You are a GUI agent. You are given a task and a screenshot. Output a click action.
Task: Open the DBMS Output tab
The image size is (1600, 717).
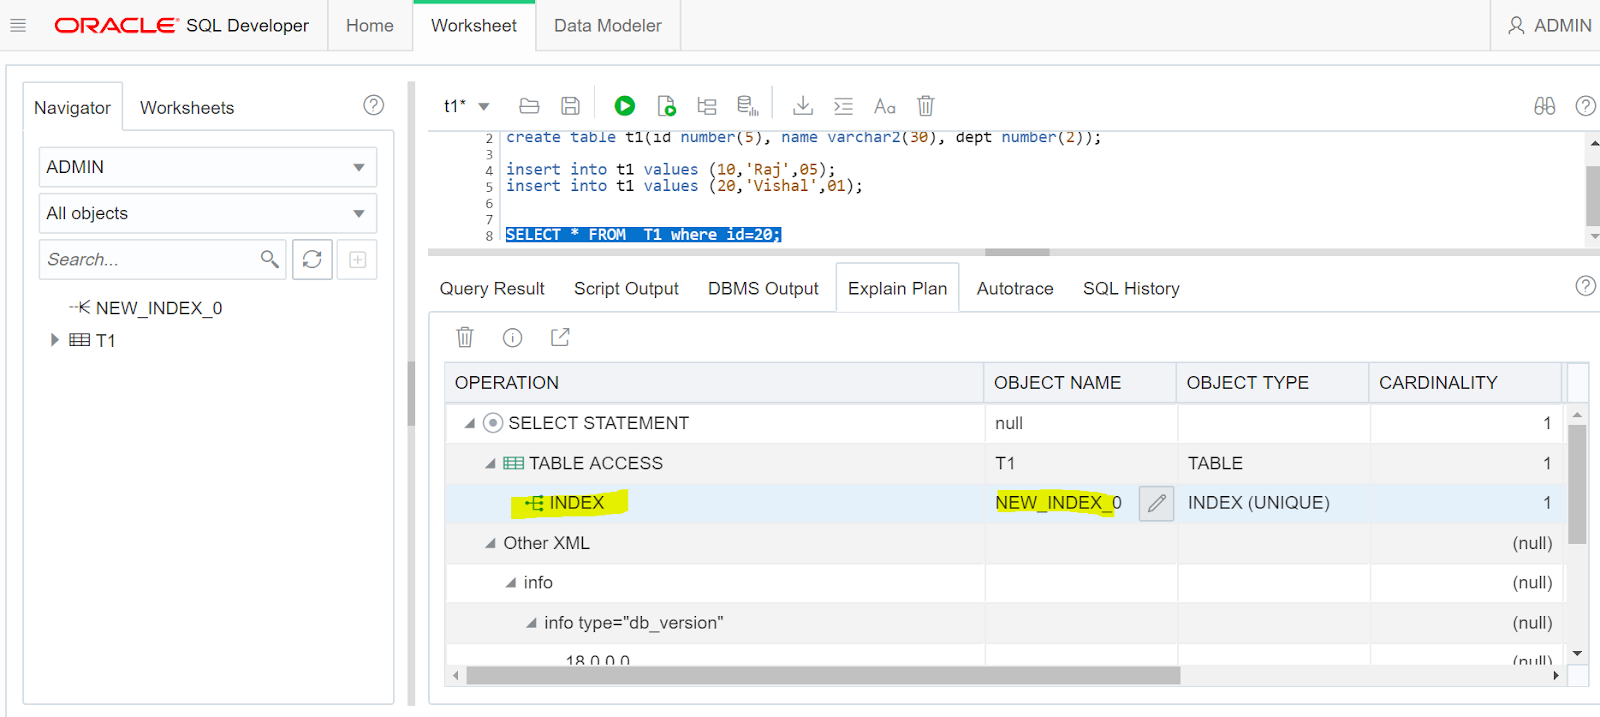coord(763,289)
